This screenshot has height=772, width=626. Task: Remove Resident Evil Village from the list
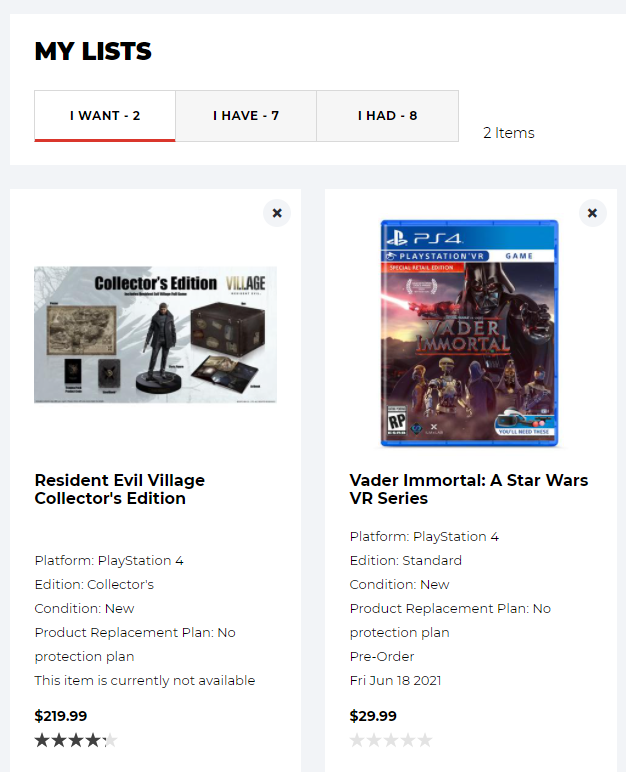coord(277,213)
